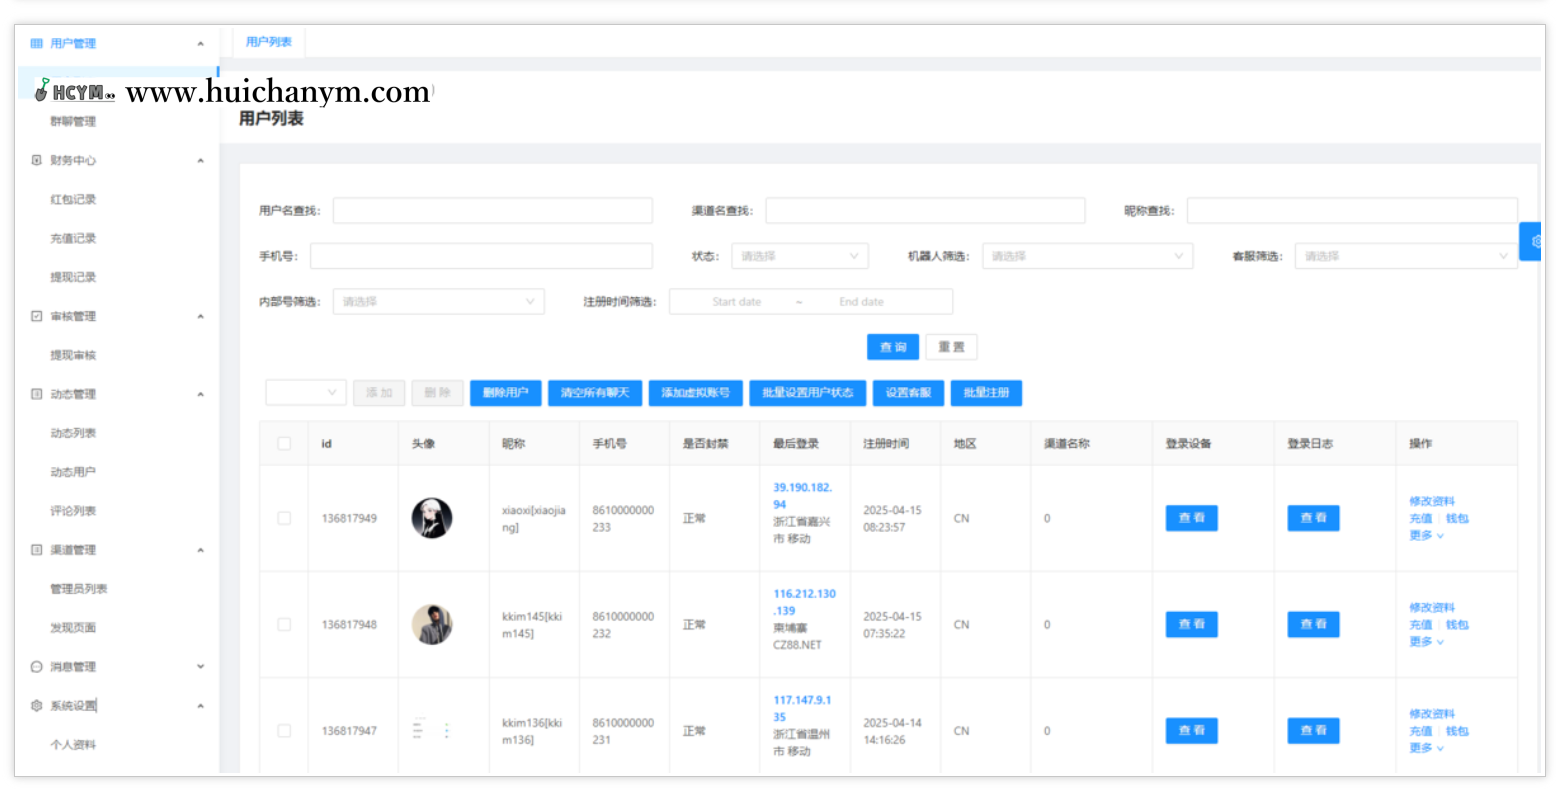
Task: Click the avatar thumbnail of user xiaoxi
Action: (432, 518)
